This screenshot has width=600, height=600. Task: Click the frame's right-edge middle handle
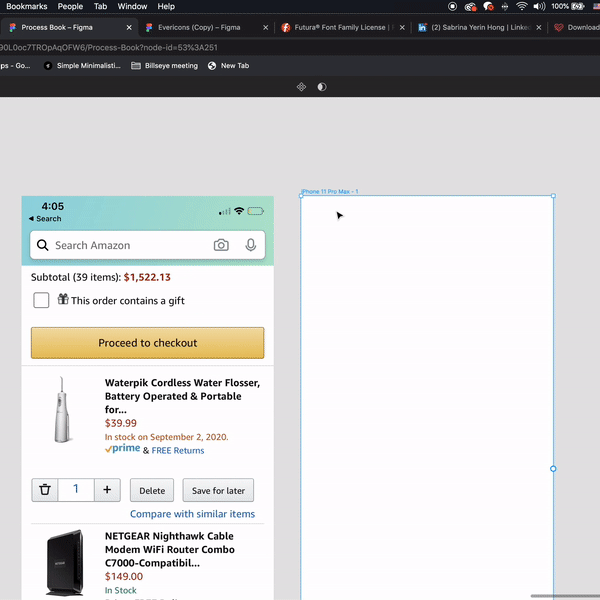[553, 469]
